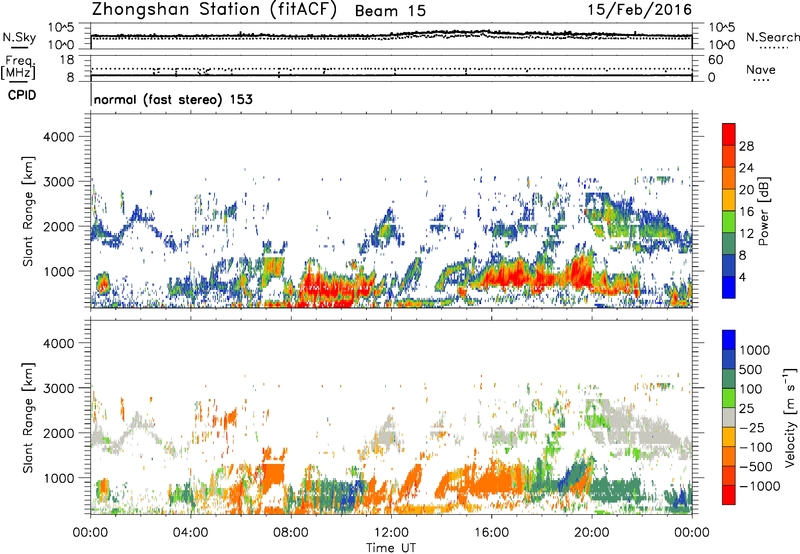The width and height of the screenshot is (800, 554).
Task: Click the 'Velocity [m s-1]' colorbar label
Action: point(789,417)
